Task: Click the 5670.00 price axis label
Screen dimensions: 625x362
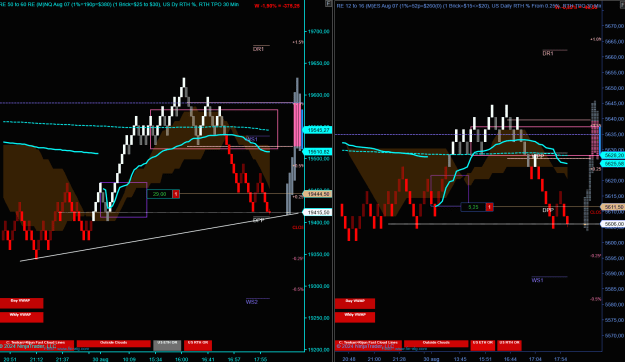Action: (614, 26)
